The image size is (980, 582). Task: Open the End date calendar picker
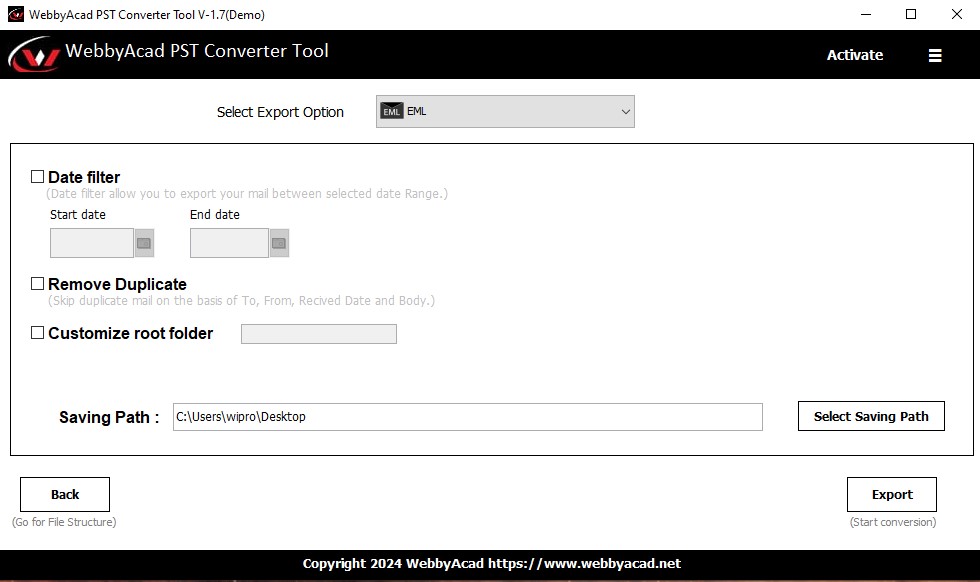click(x=279, y=243)
